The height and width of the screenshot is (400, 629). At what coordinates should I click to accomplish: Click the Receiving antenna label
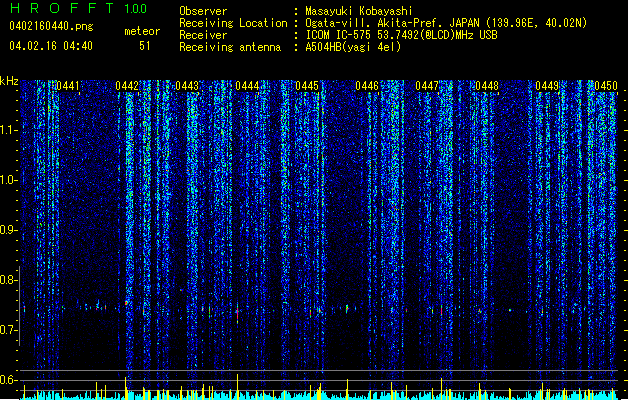pos(230,47)
